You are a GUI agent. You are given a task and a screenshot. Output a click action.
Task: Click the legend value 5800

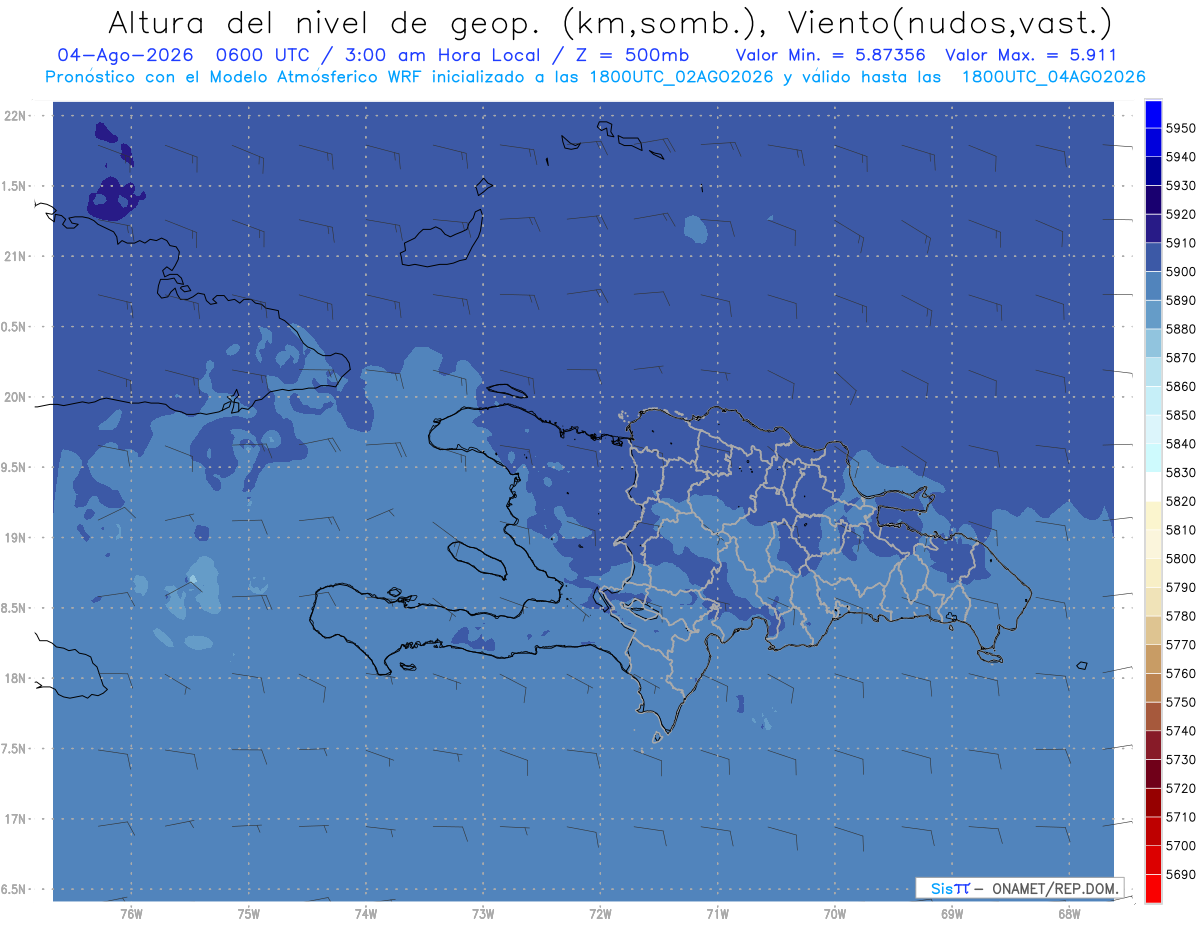[1180, 559]
